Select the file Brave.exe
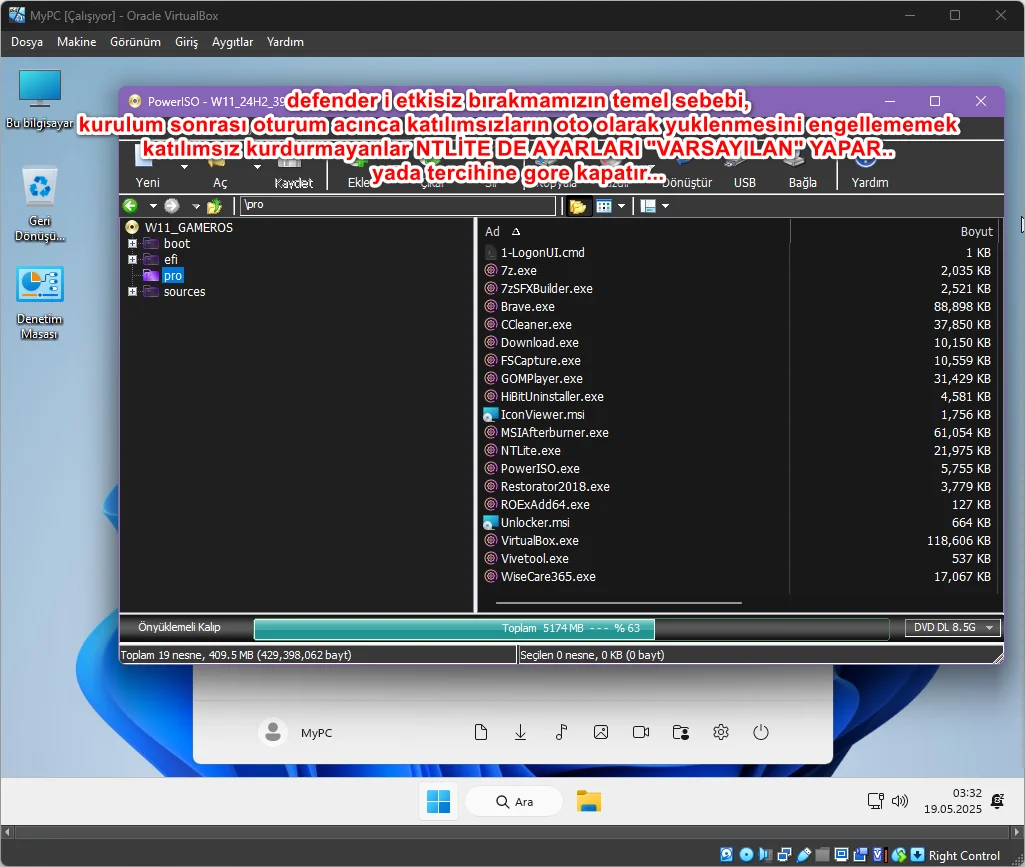The image size is (1025, 867). (x=528, y=307)
